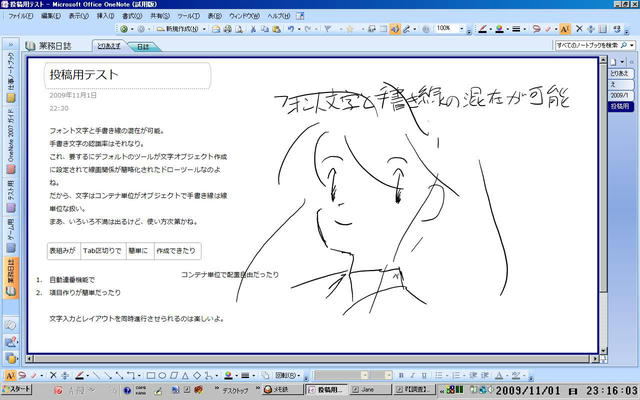Click the notebook search input field

click(x=586, y=45)
